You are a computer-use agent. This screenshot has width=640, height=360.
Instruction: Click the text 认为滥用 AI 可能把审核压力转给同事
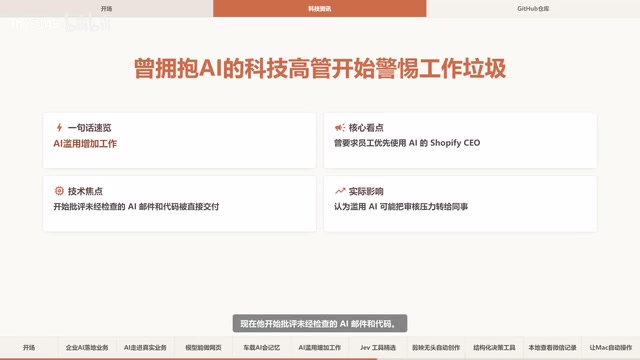[x=401, y=207]
